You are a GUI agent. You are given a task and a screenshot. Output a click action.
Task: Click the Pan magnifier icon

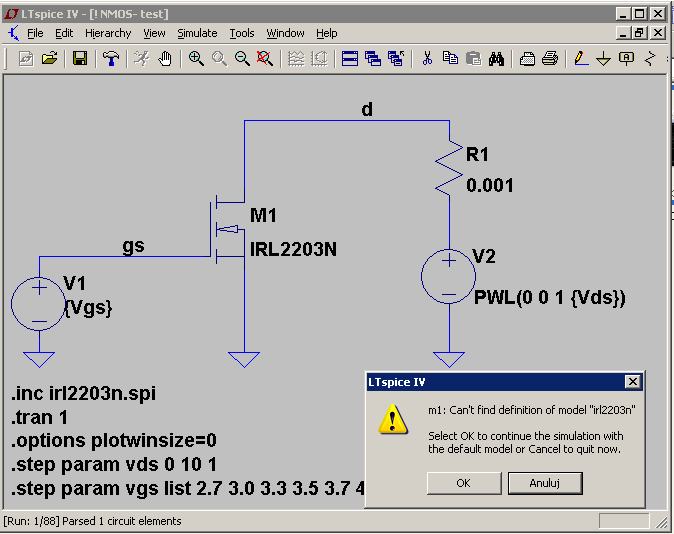point(219,58)
